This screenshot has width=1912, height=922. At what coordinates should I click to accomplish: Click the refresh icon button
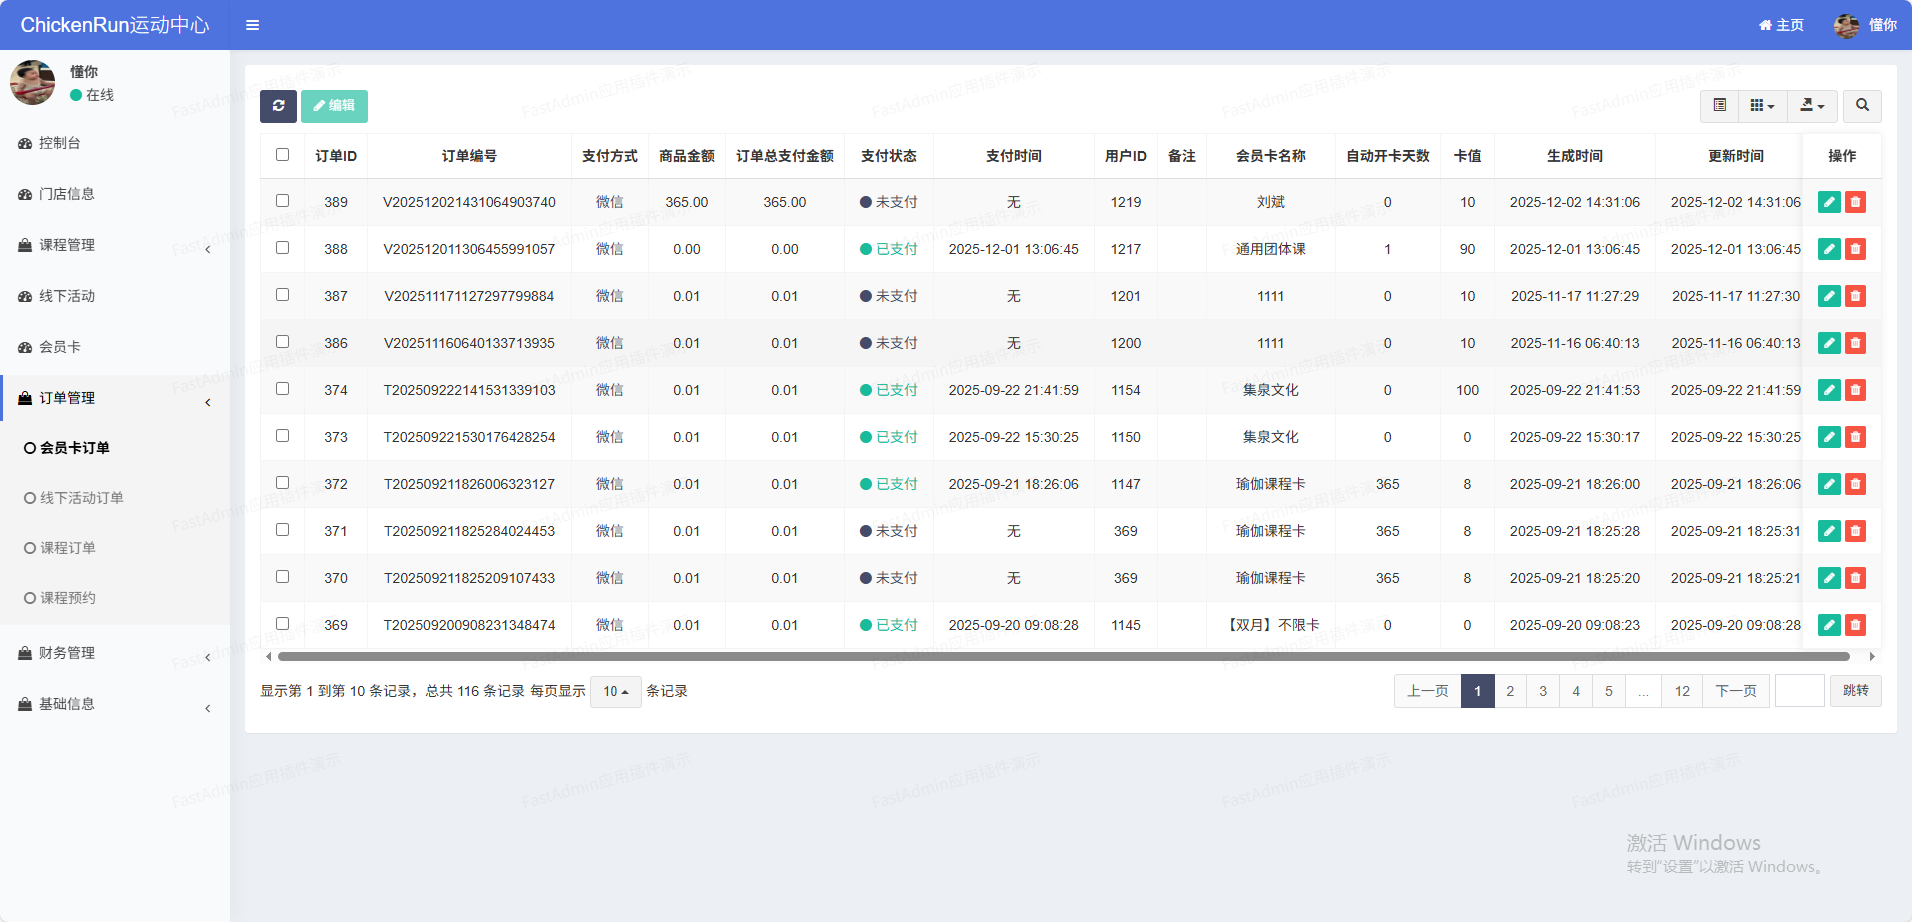click(278, 106)
